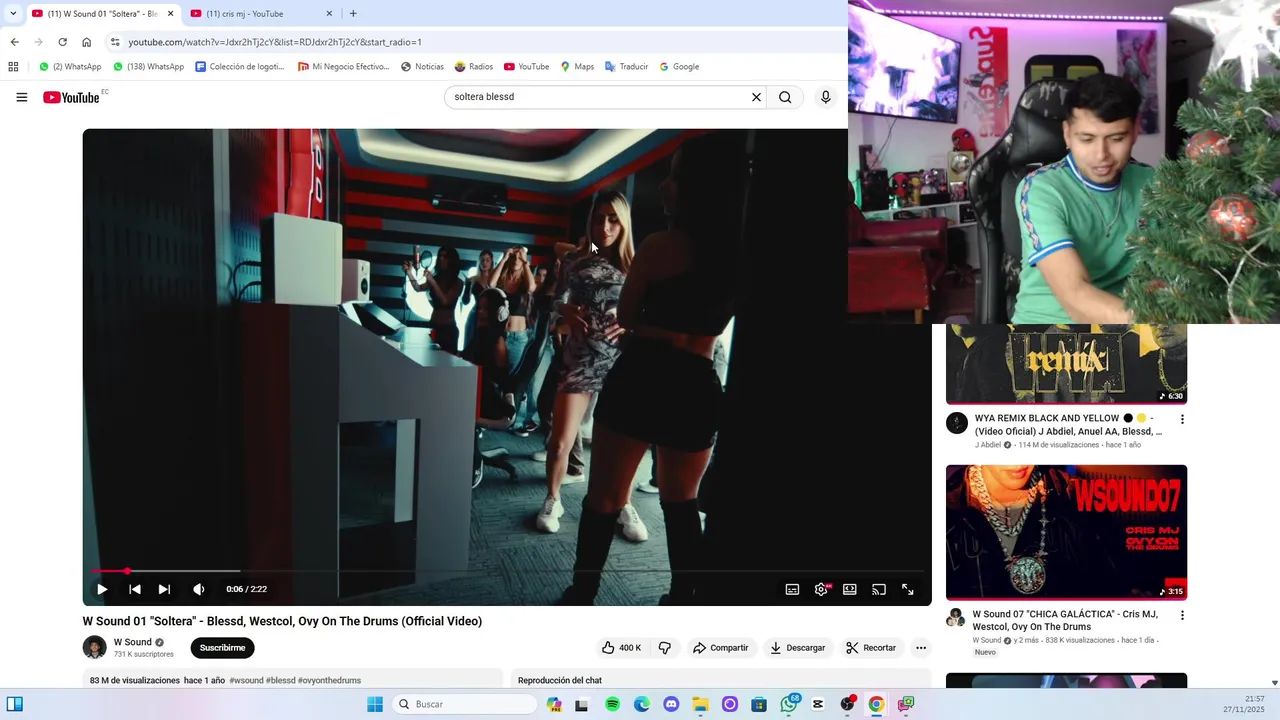The width and height of the screenshot is (1280, 720).
Task: Go to the browser home page
Action: pyautogui.click(x=86, y=42)
